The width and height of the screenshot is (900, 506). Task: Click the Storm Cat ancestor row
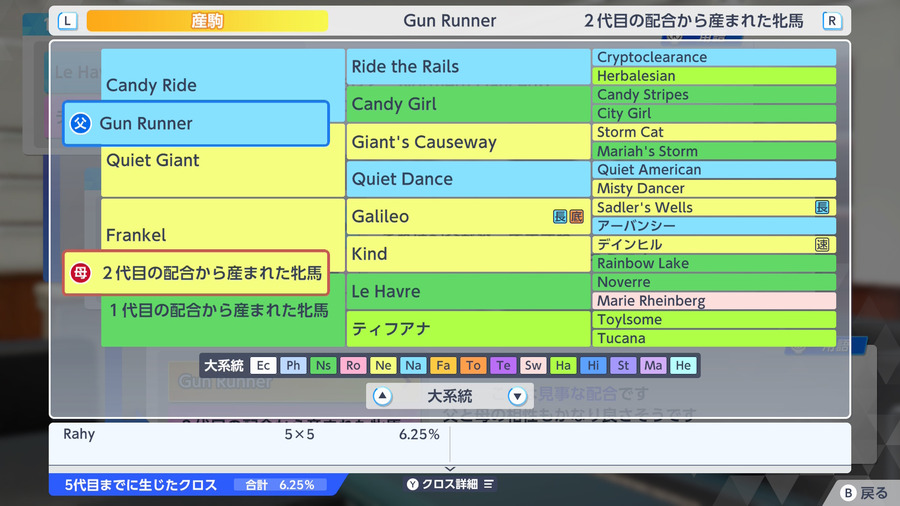pyautogui.click(x=714, y=132)
